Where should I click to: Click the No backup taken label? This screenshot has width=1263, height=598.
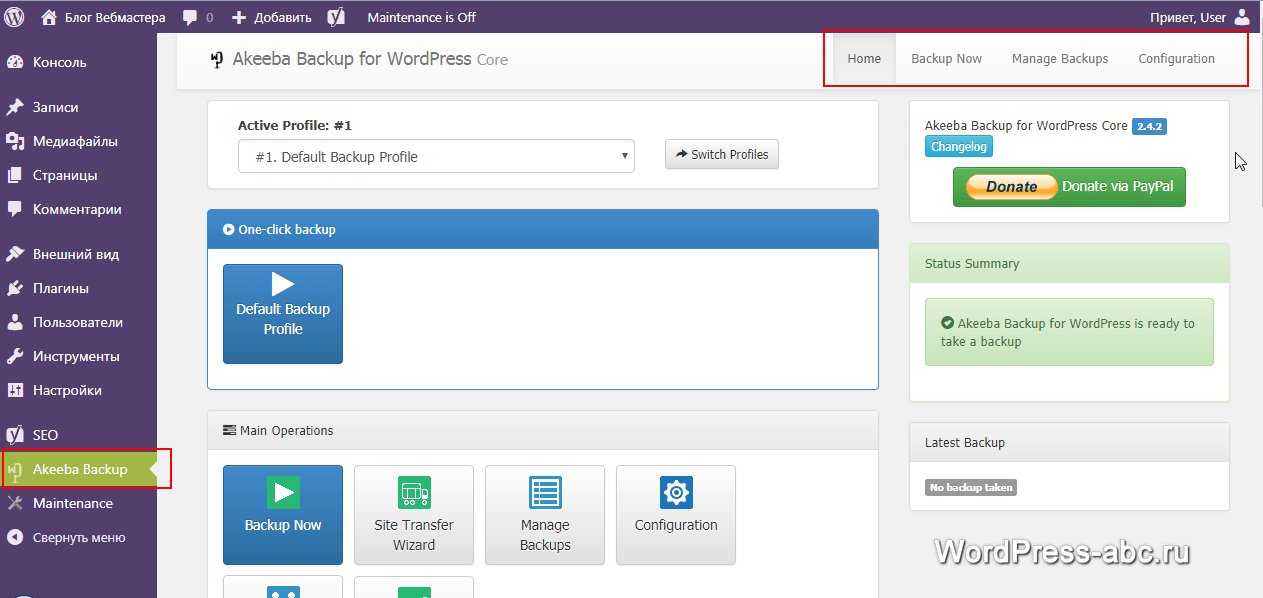(971, 488)
